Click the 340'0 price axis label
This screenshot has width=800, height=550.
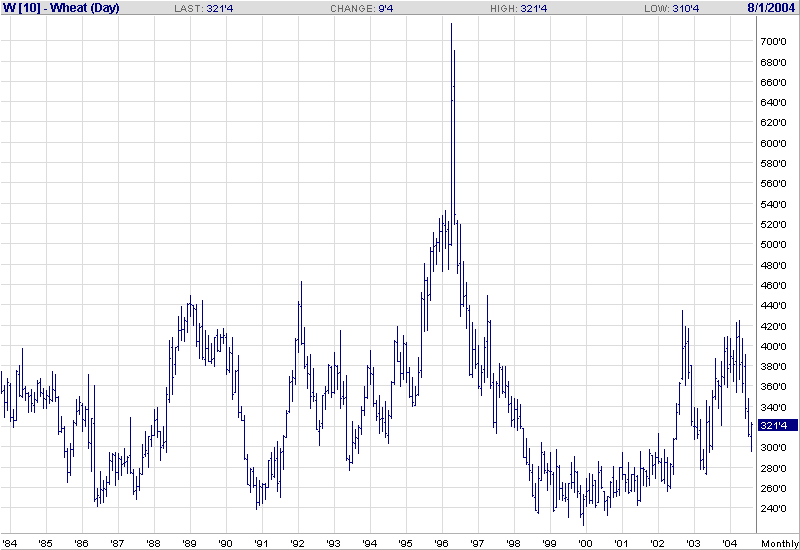[x=773, y=408]
